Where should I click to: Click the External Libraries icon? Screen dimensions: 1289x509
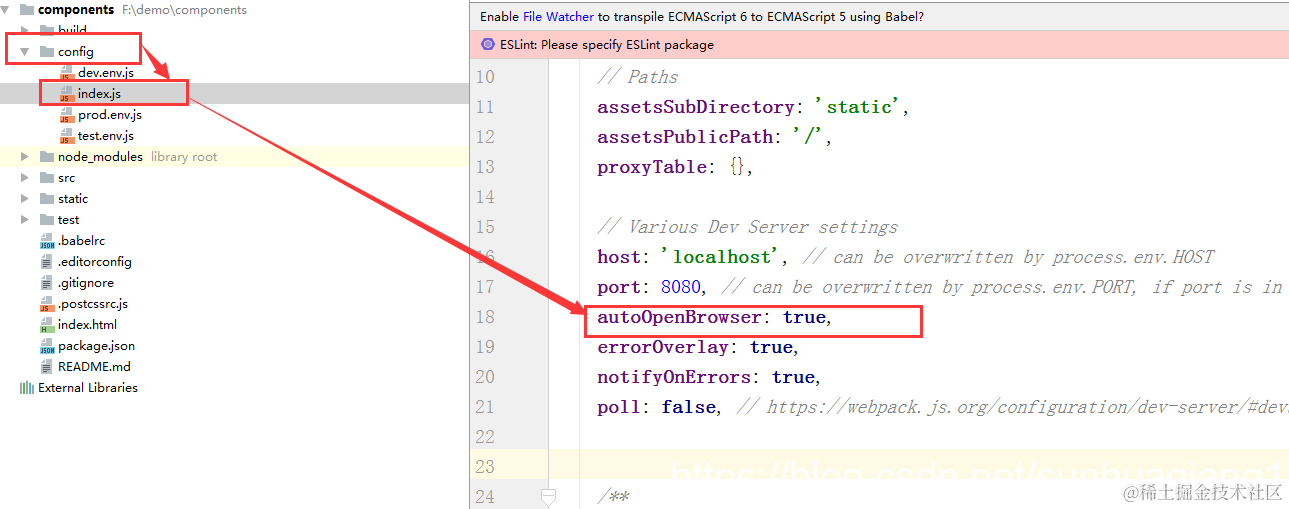[27, 388]
